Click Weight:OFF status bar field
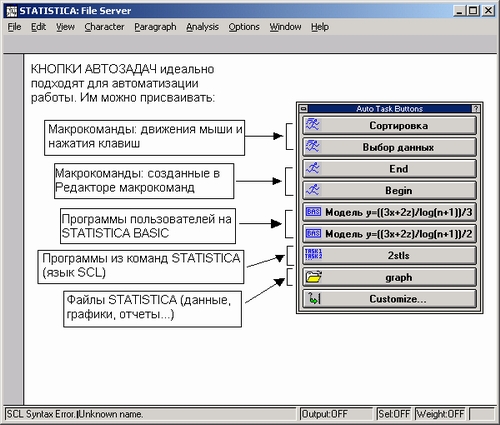This screenshot has height=425, width=500. [441, 414]
